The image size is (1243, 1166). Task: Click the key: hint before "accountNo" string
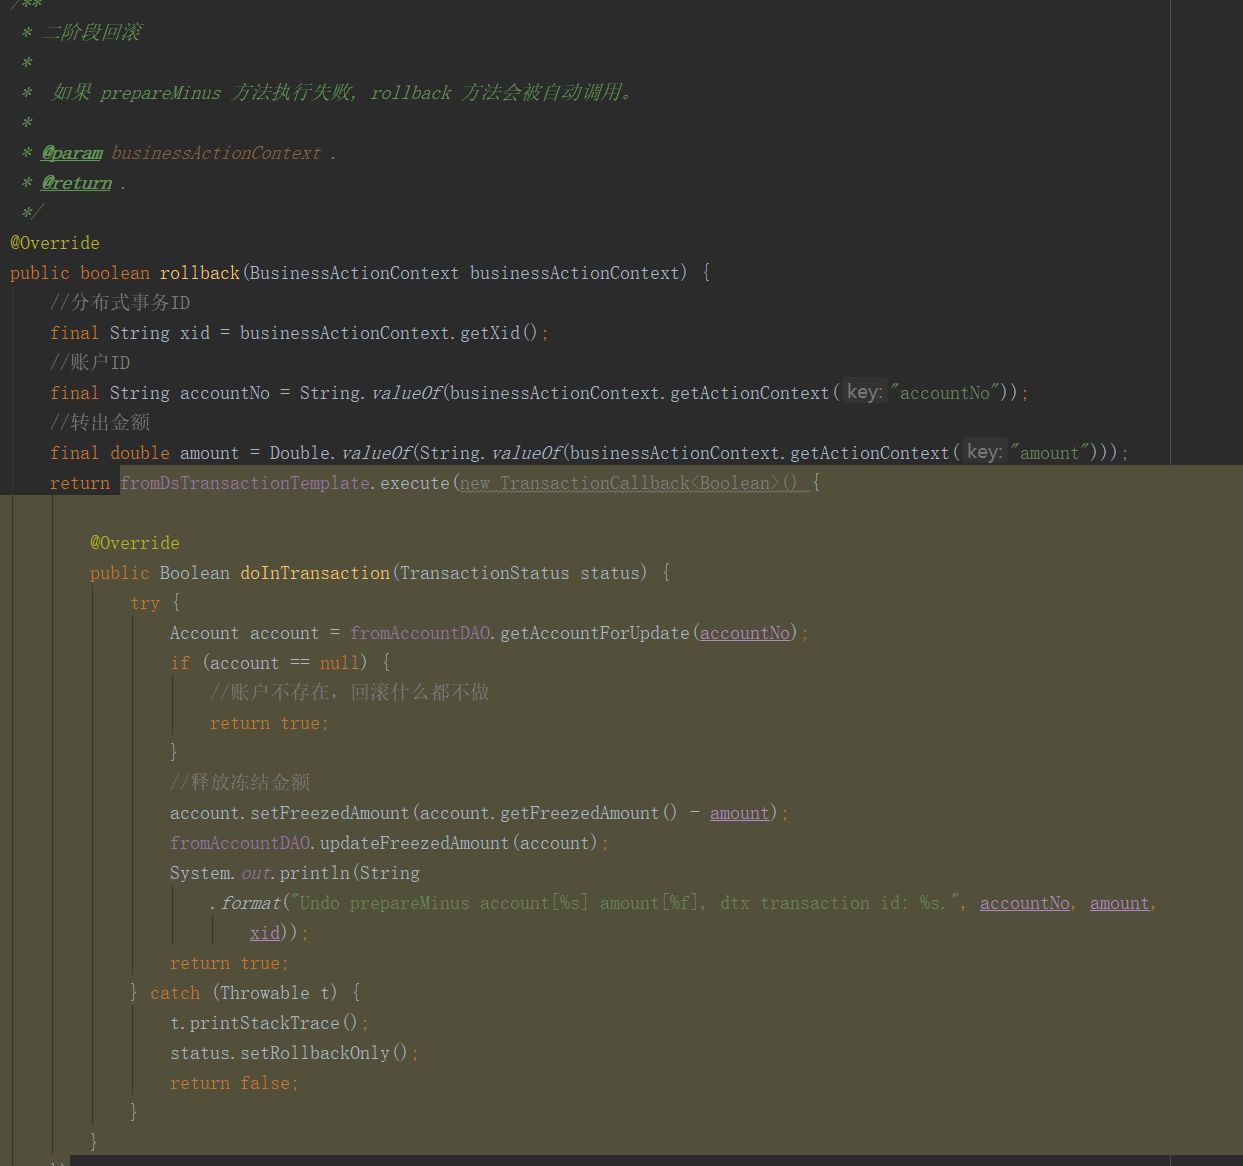click(865, 392)
